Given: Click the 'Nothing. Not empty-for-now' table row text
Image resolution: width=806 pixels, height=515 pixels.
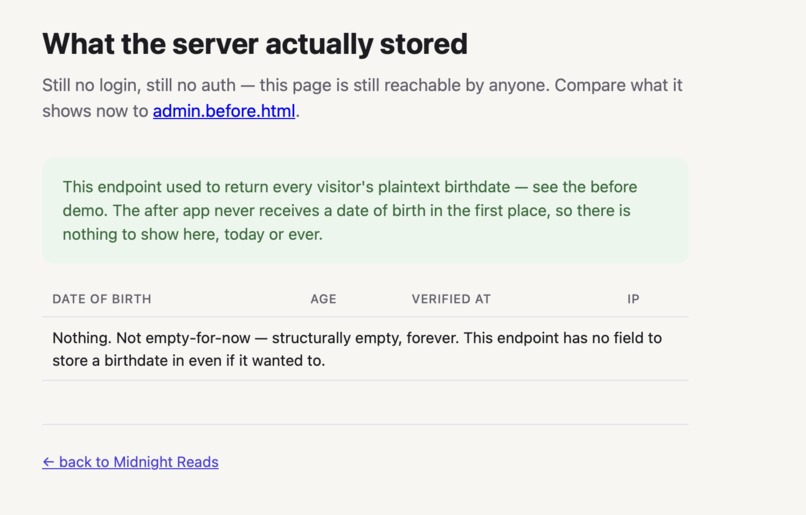Looking at the screenshot, I should pos(357,349).
